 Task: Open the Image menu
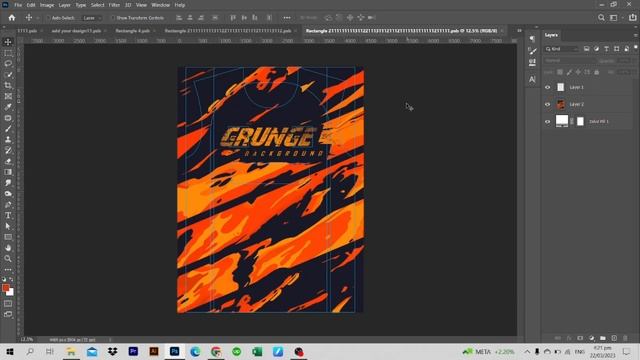[47, 5]
